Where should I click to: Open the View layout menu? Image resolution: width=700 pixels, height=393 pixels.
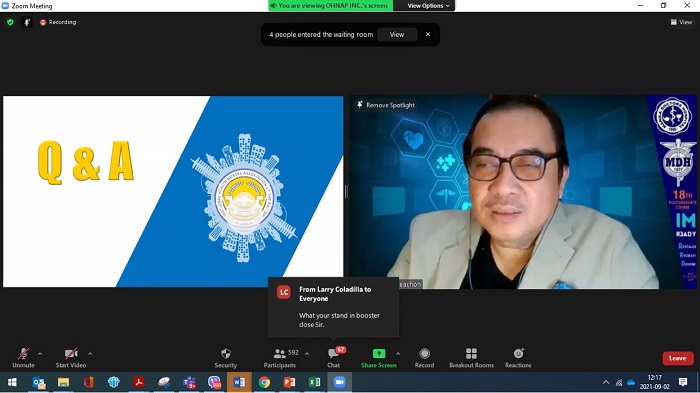[681, 22]
